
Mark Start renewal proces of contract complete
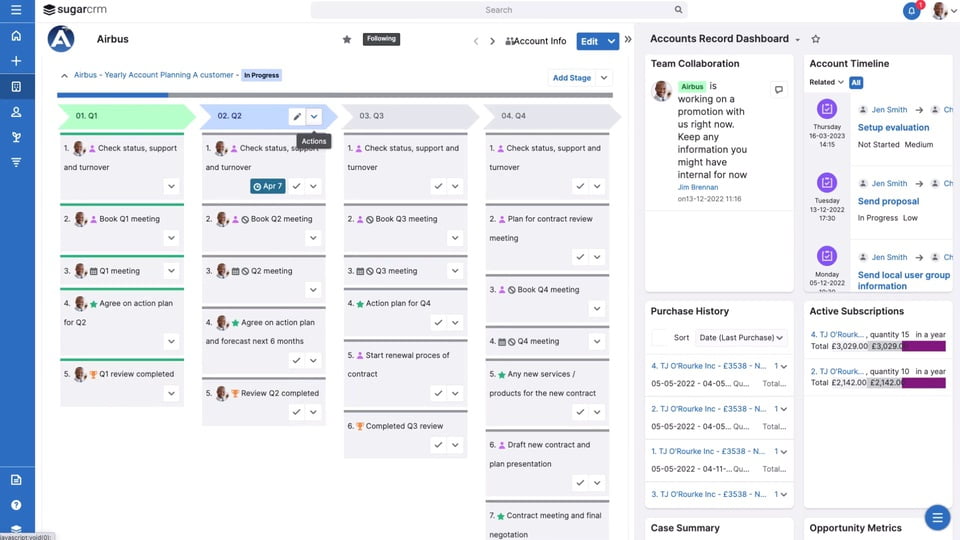(x=438, y=393)
